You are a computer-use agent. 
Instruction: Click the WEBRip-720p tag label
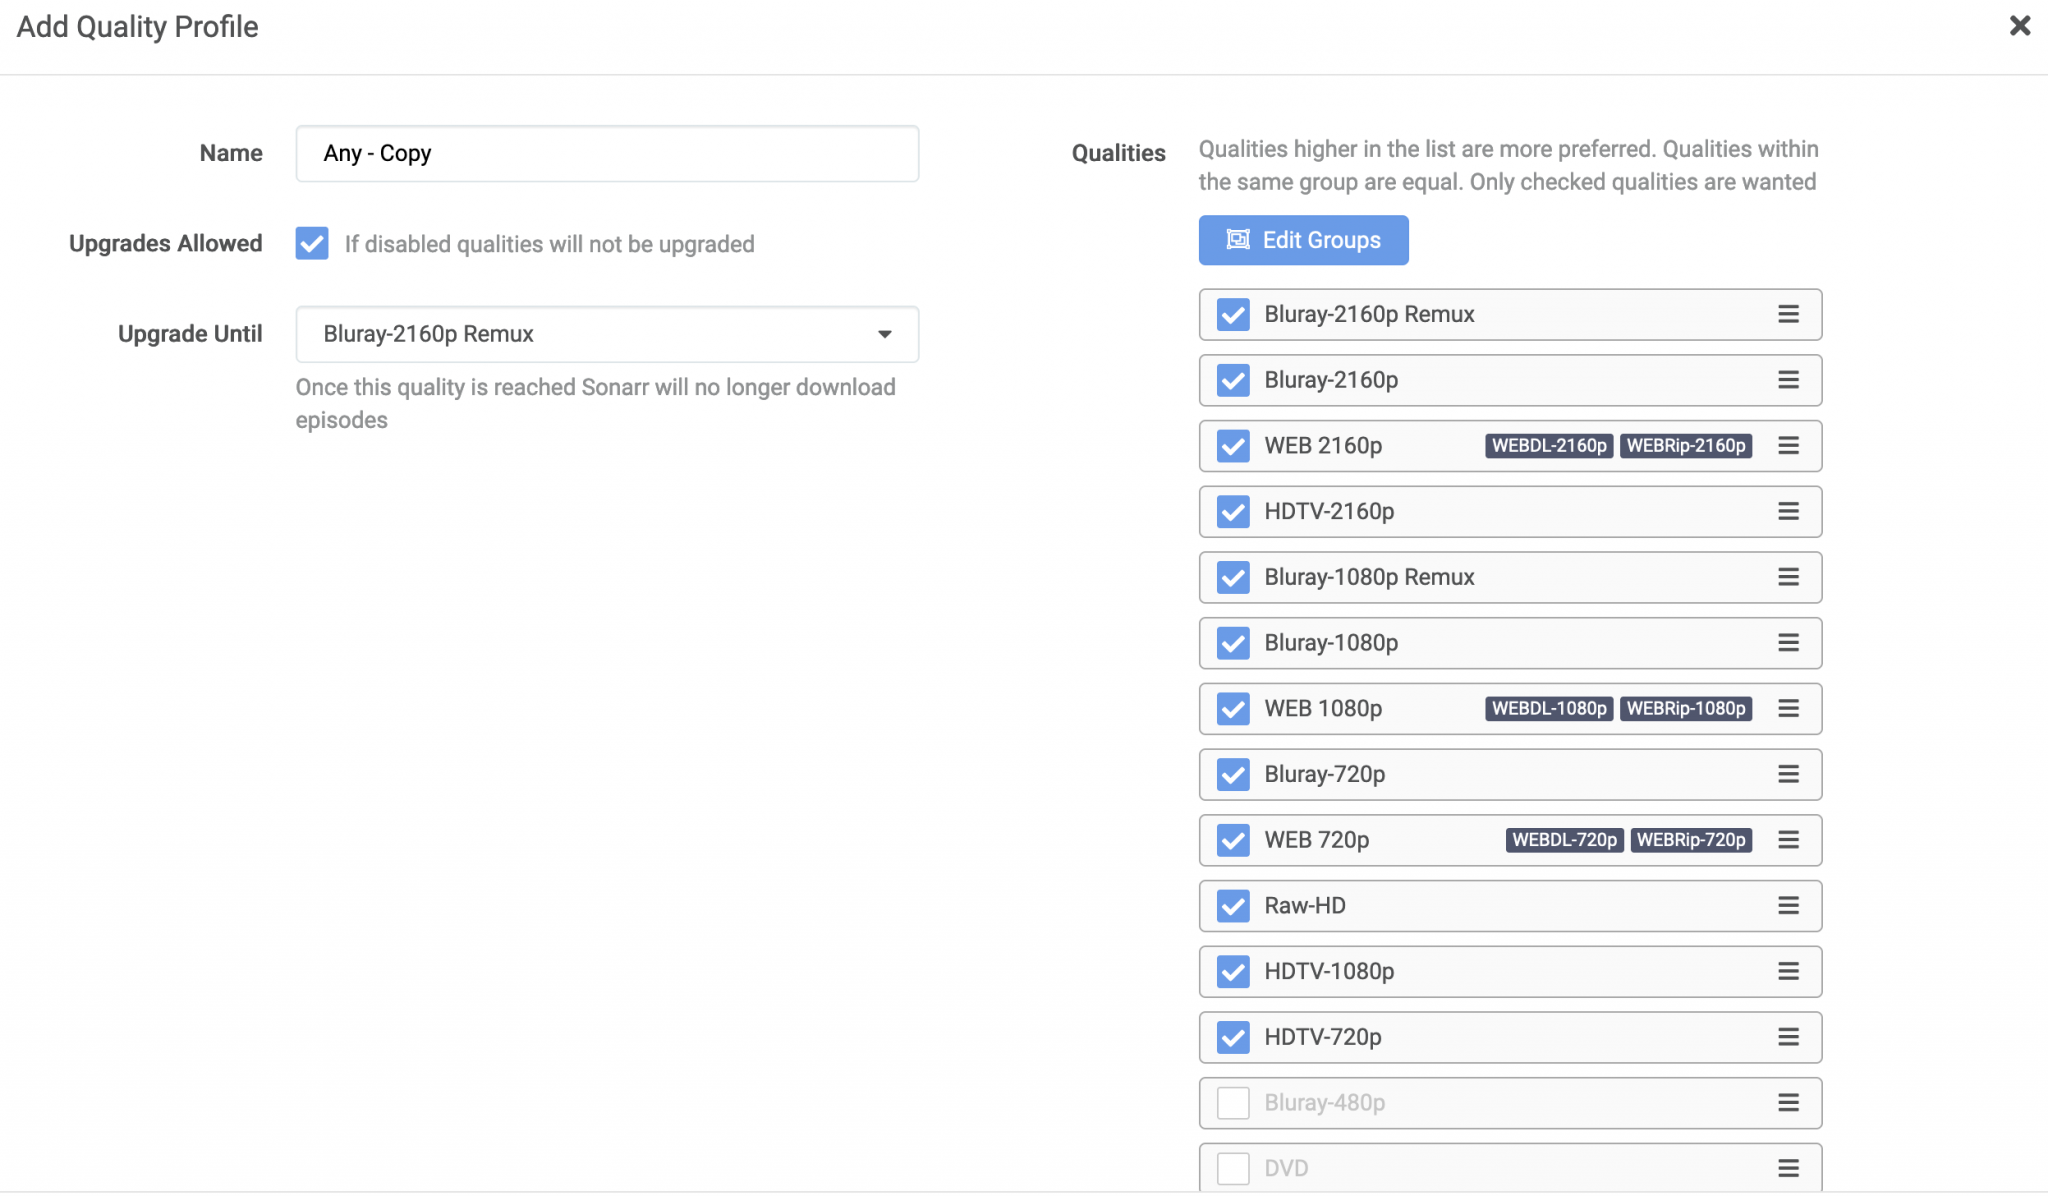(1691, 840)
